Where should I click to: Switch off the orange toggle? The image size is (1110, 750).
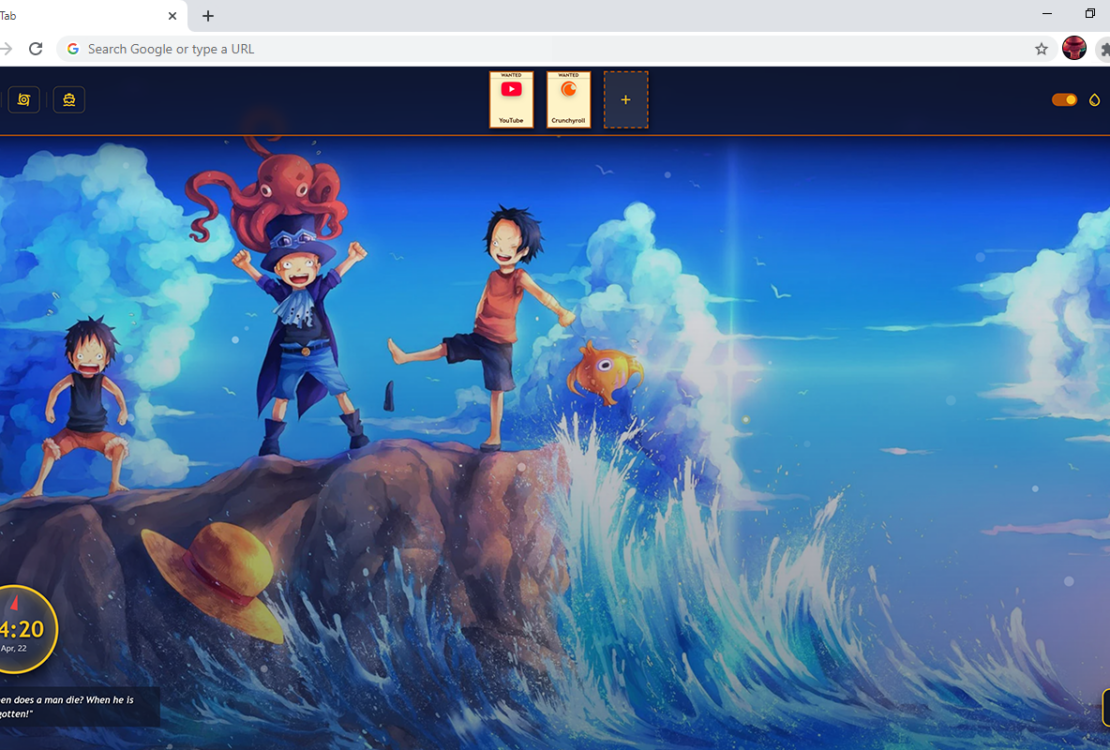point(1064,100)
